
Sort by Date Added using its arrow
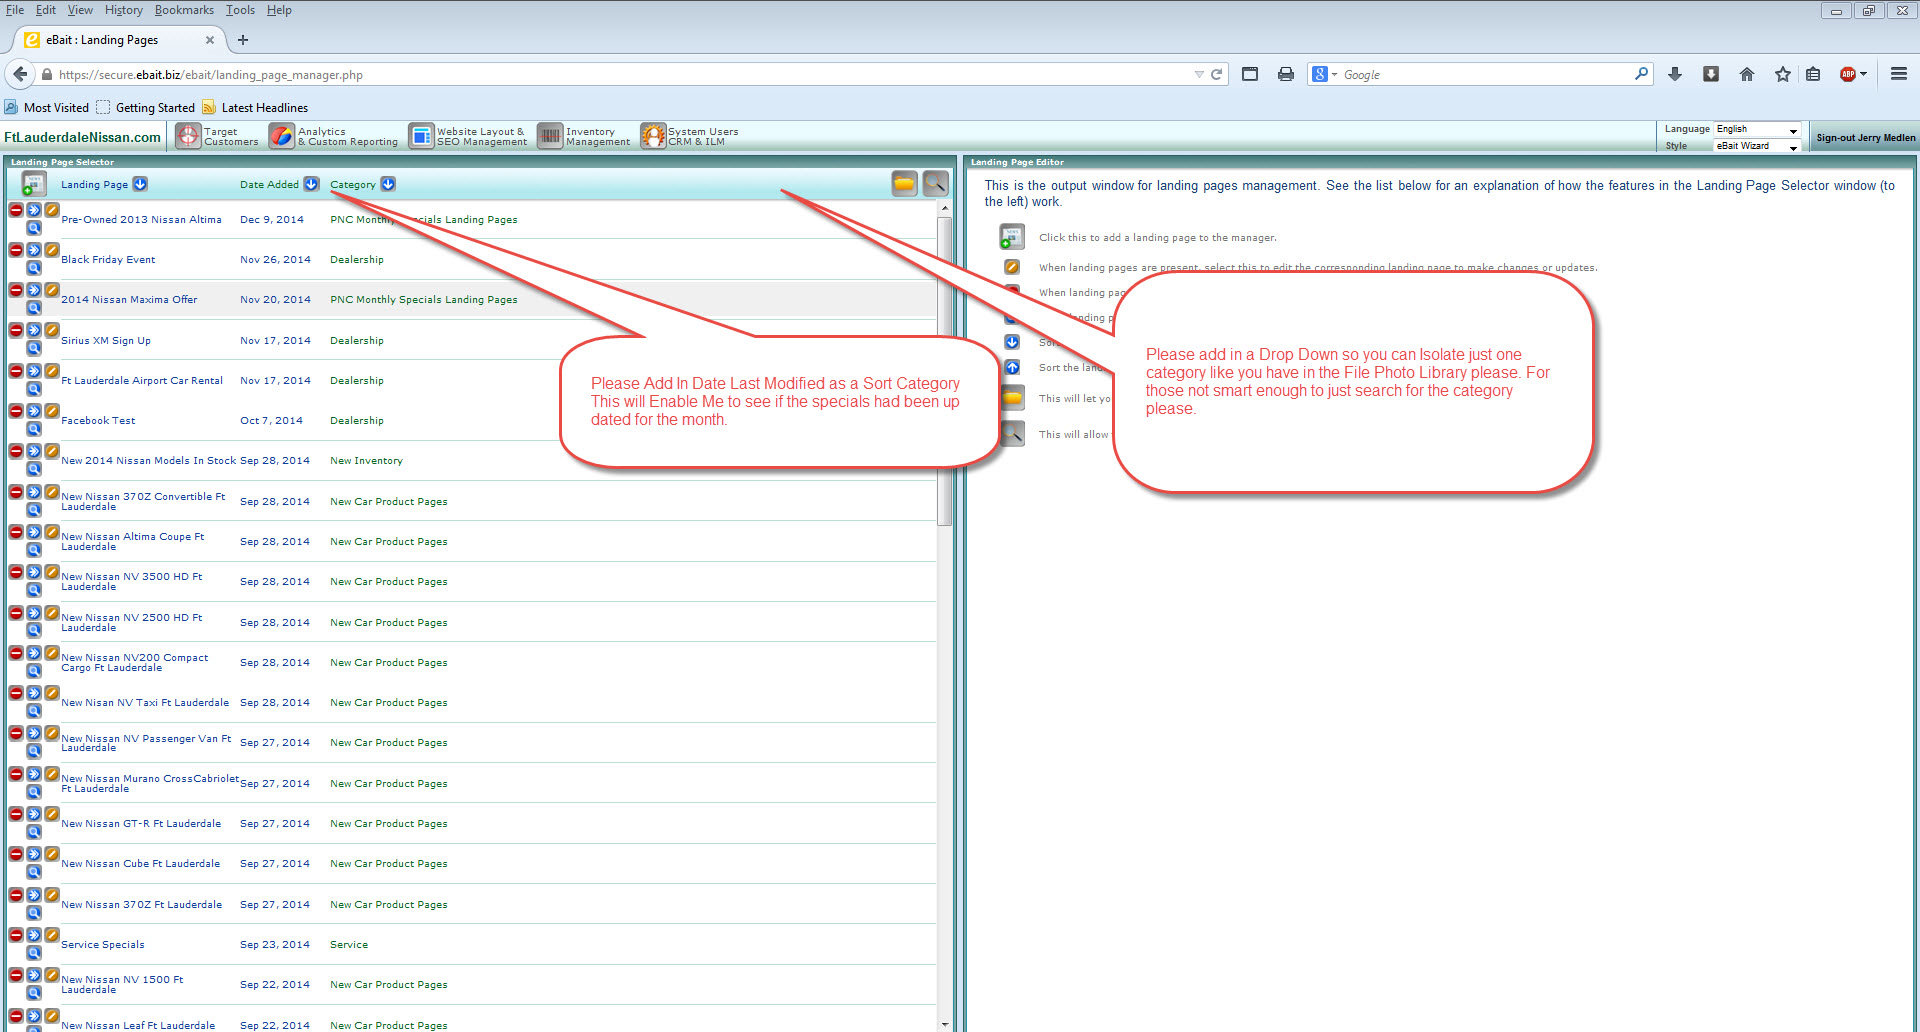[x=311, y=184]
